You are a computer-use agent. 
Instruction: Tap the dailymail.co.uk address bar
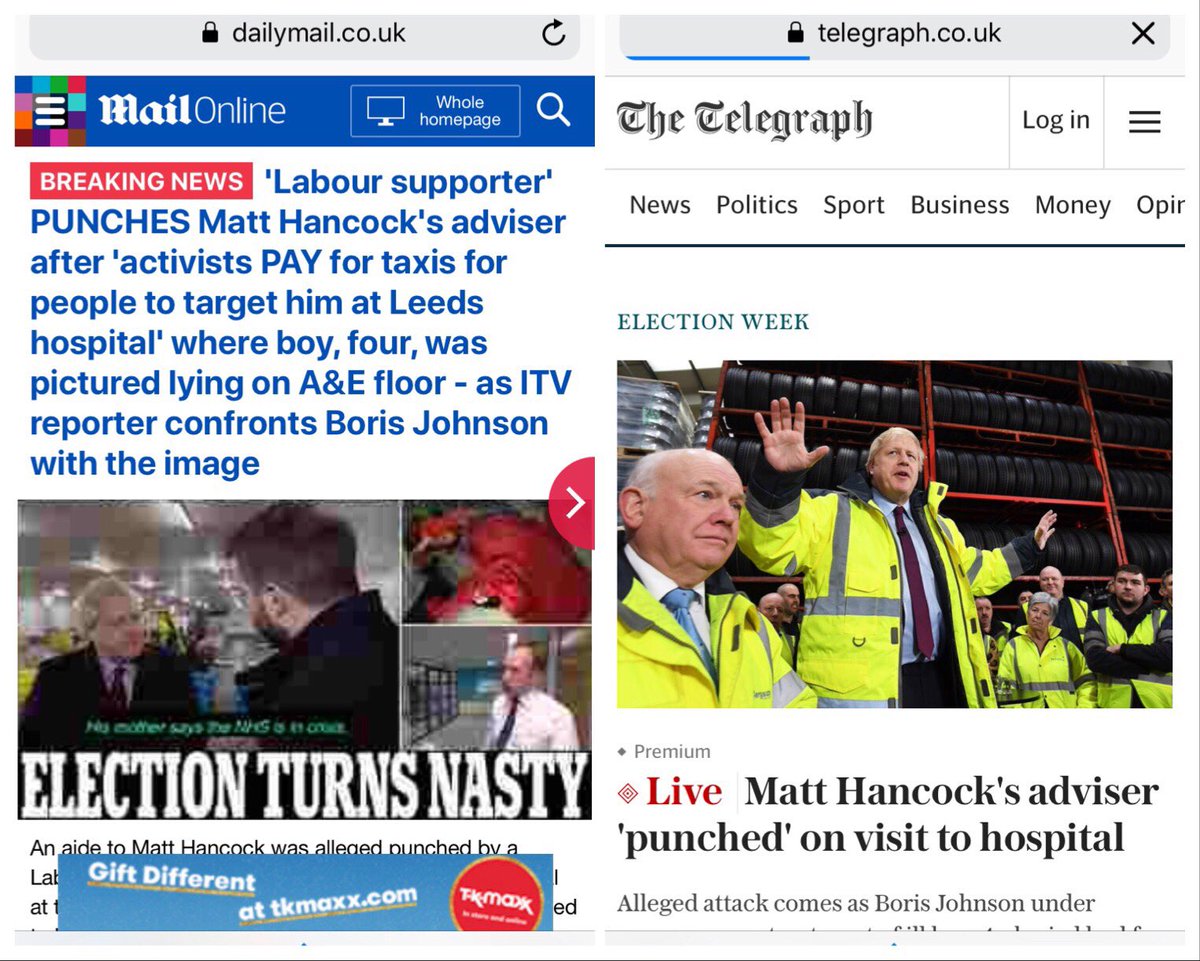[x=304, y=35]
